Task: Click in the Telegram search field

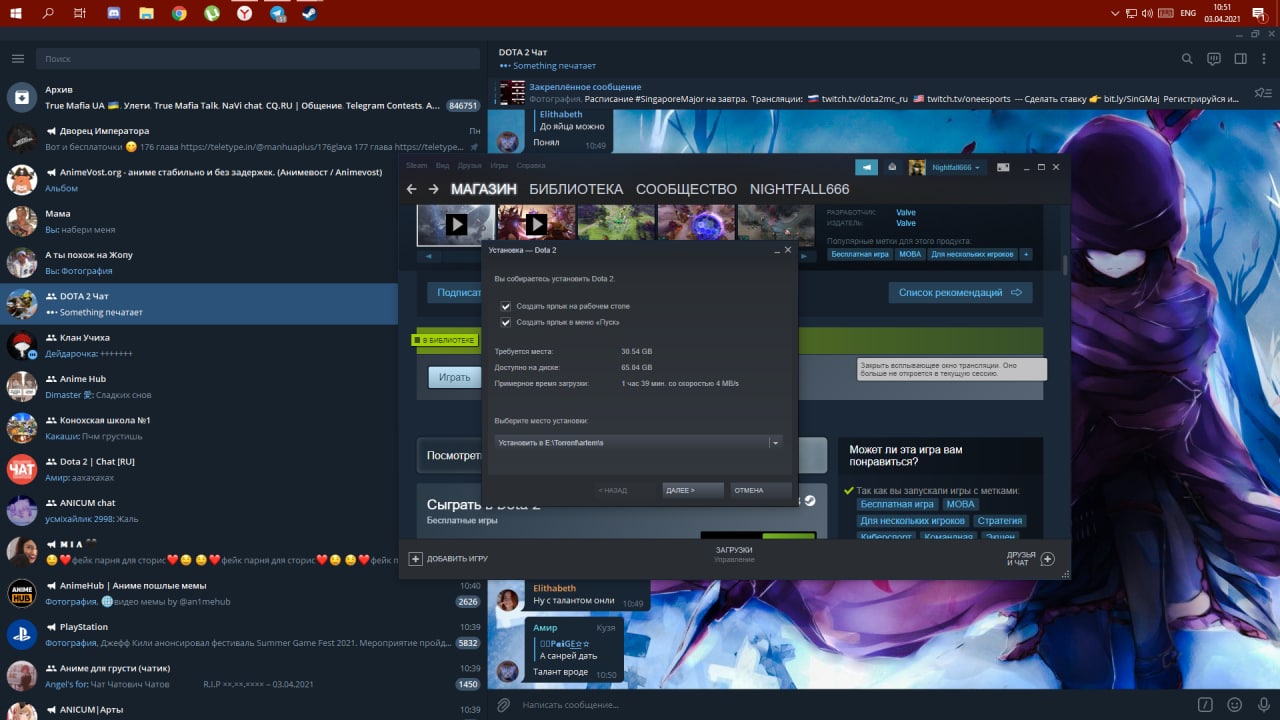Action: pyautogui.click(x=258, y=59)
